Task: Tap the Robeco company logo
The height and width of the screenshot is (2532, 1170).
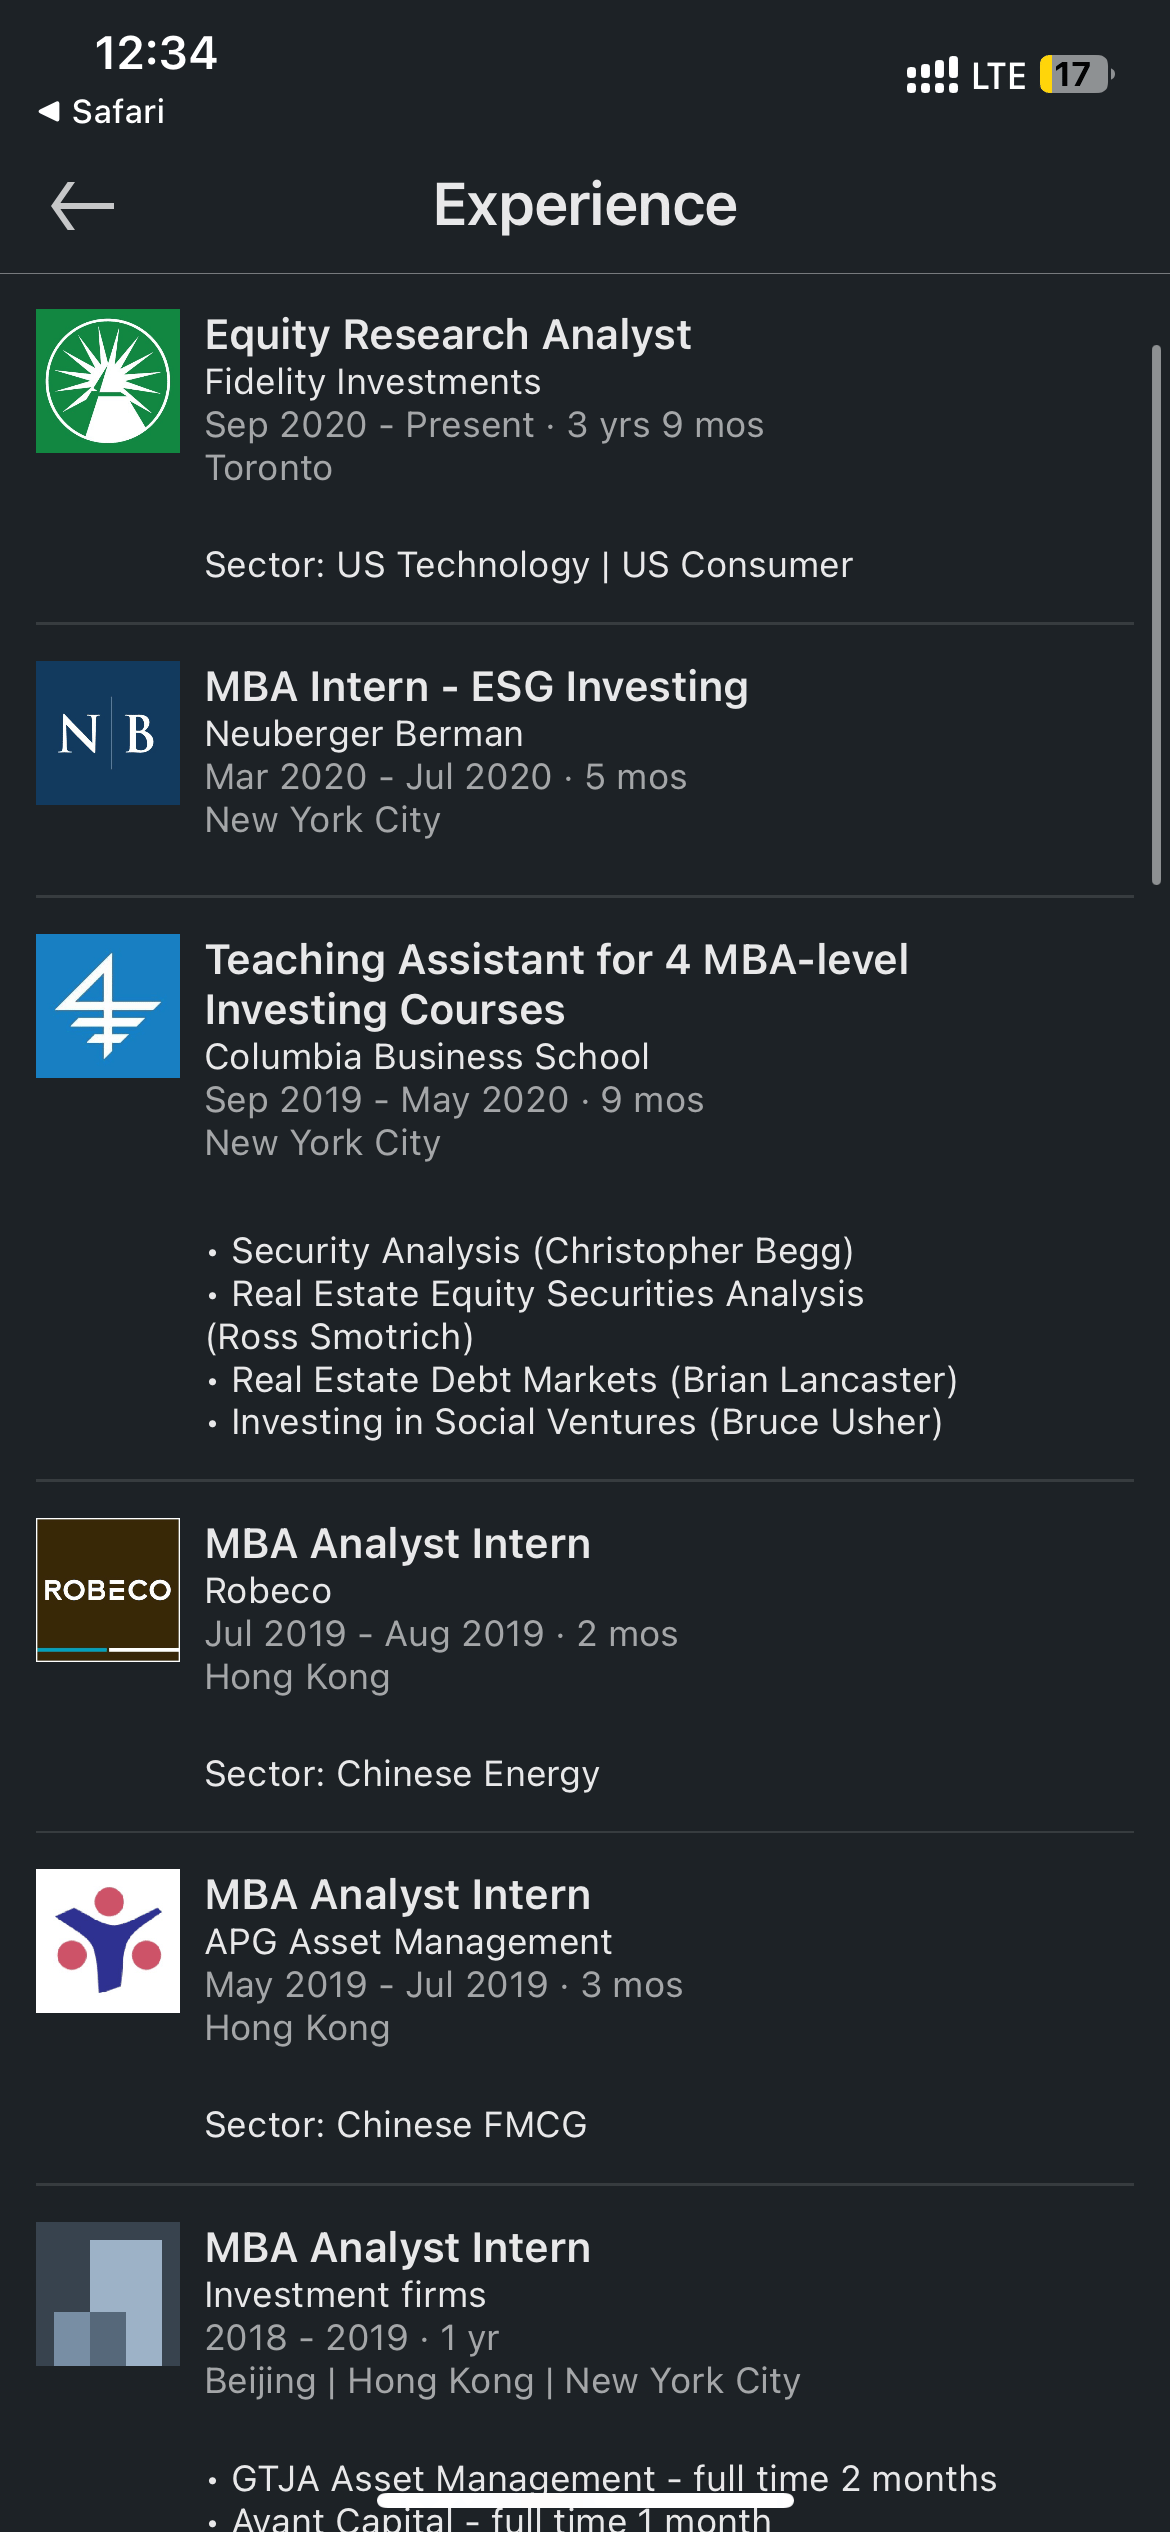Action: 108,1590
